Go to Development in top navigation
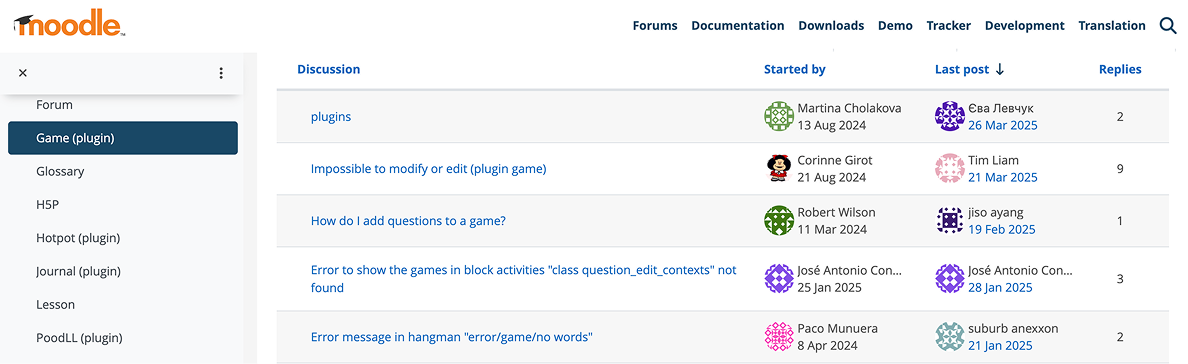 coord(1024,26)
